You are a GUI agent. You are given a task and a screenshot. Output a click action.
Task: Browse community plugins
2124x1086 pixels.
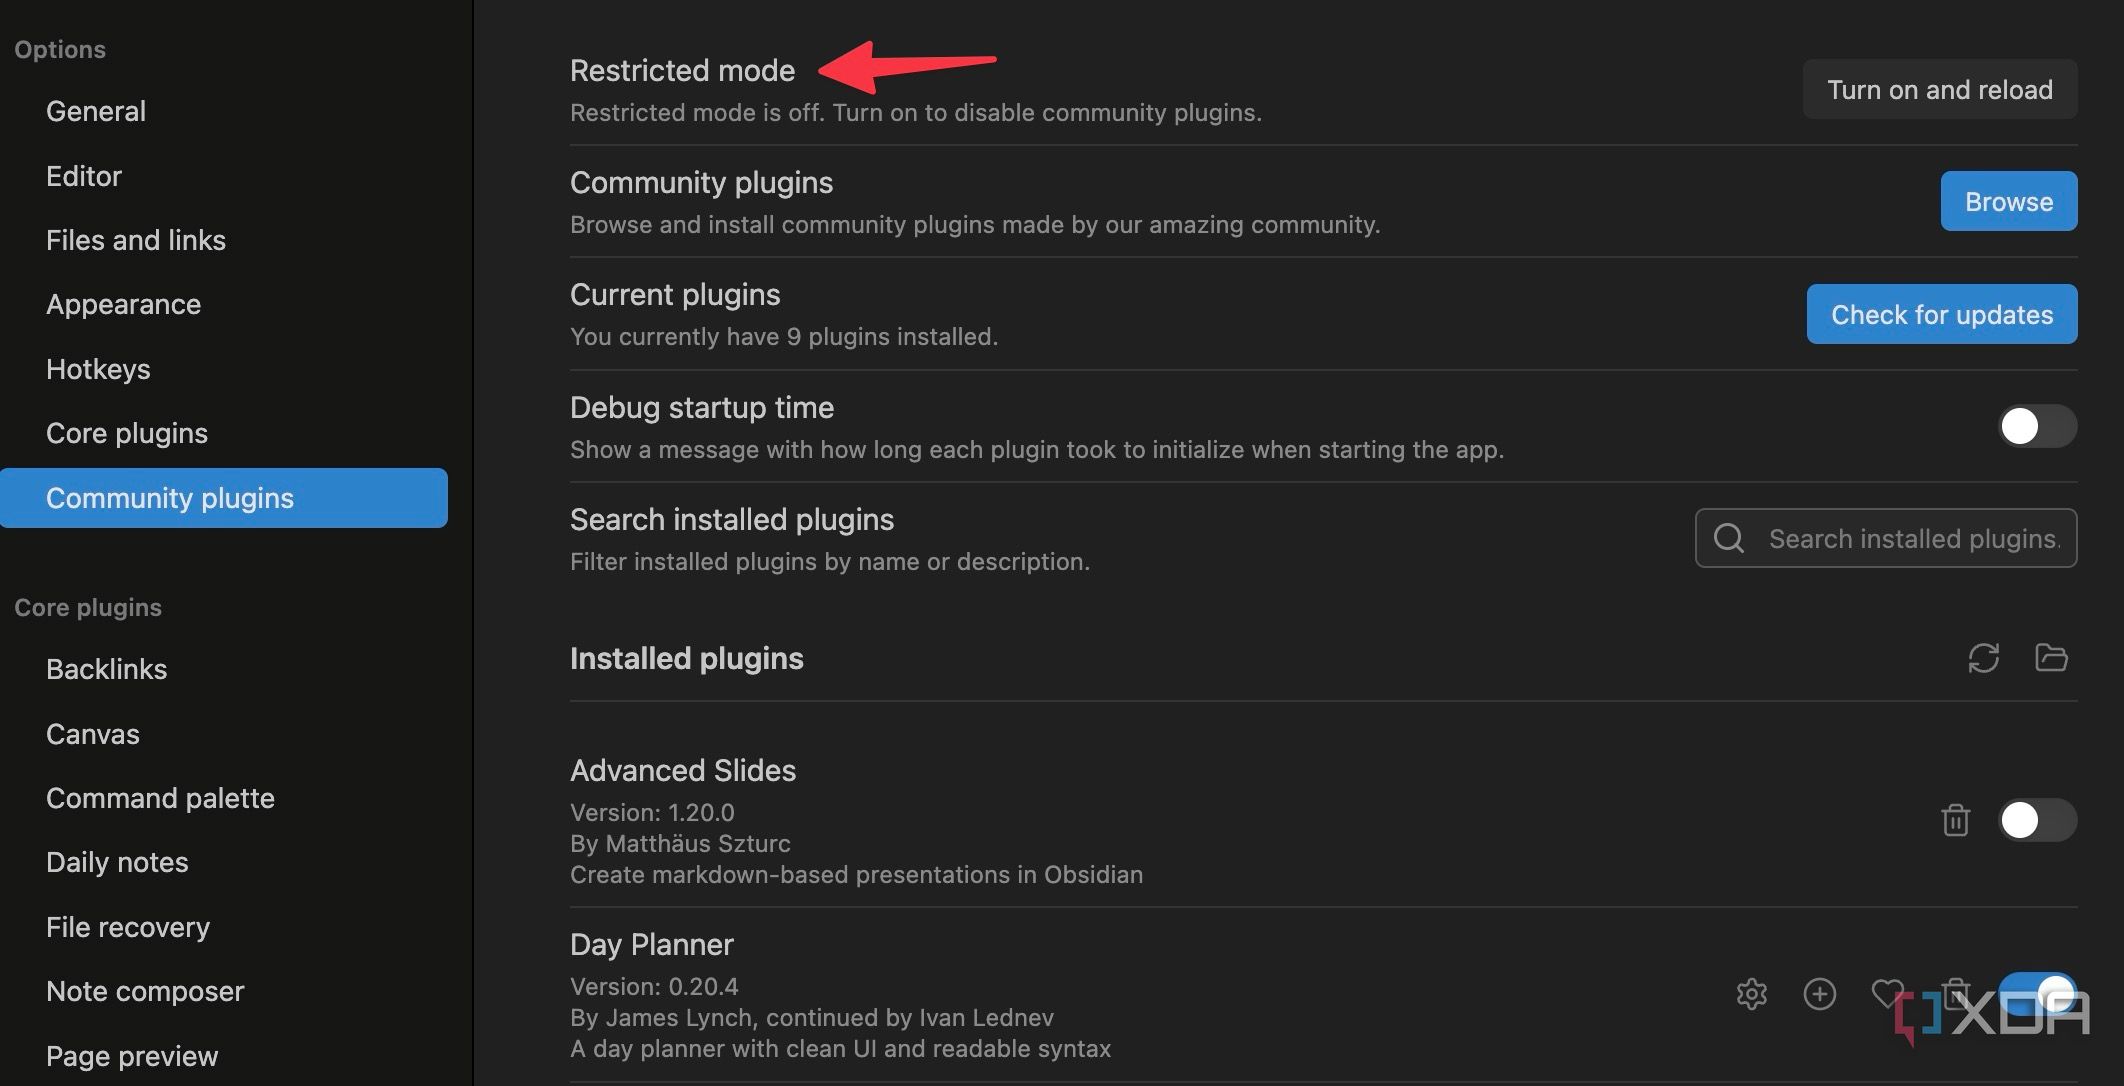click(2008, 201)
